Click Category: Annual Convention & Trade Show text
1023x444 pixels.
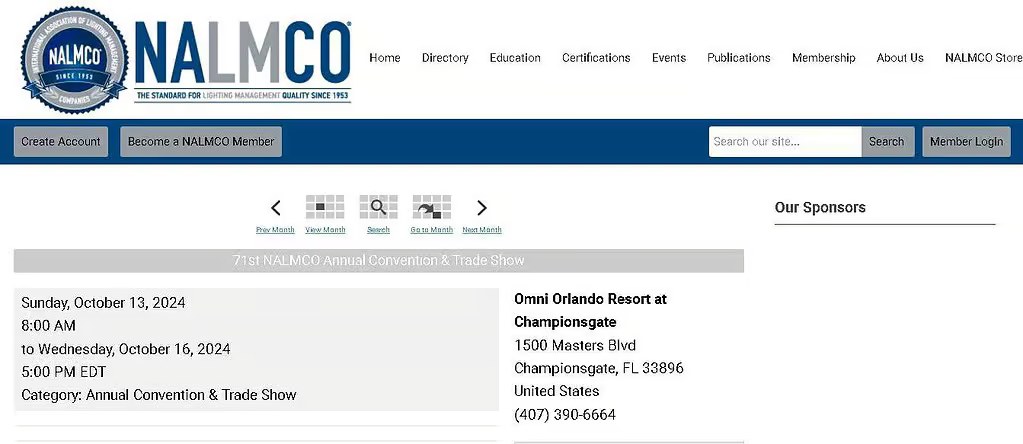[159, 394]
